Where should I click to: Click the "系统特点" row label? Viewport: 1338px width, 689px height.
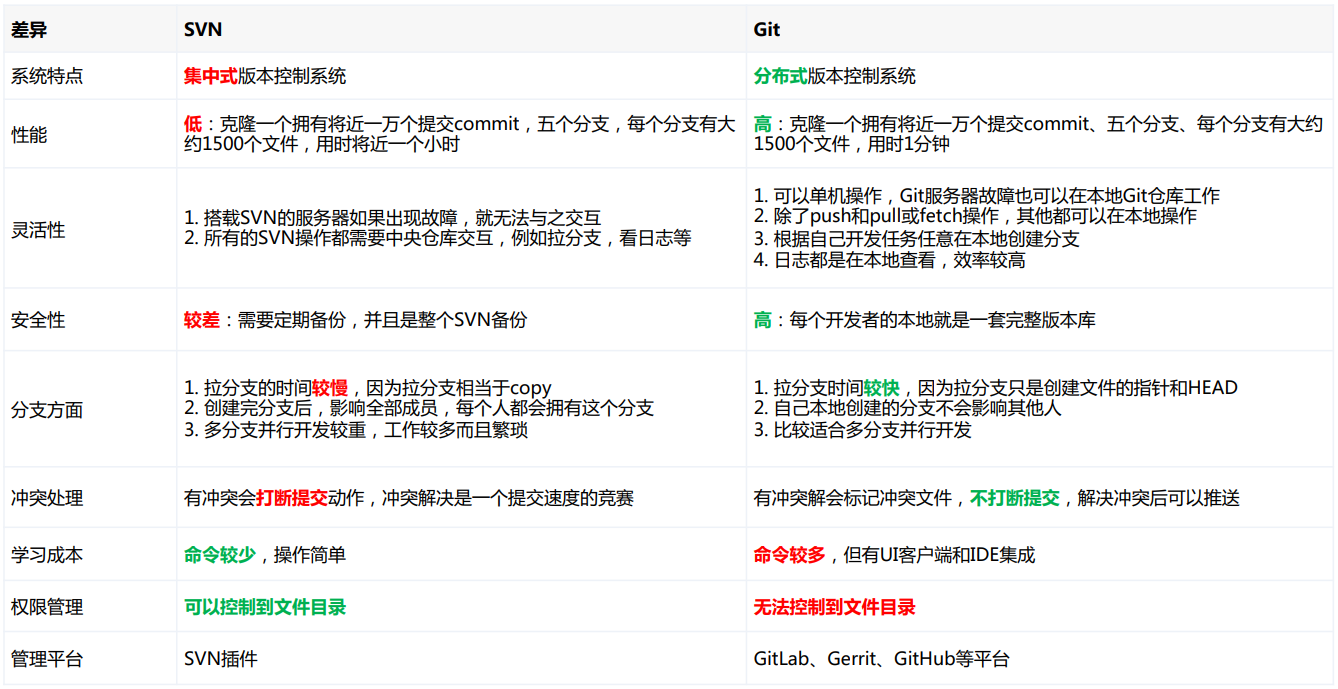click(47, 76)
